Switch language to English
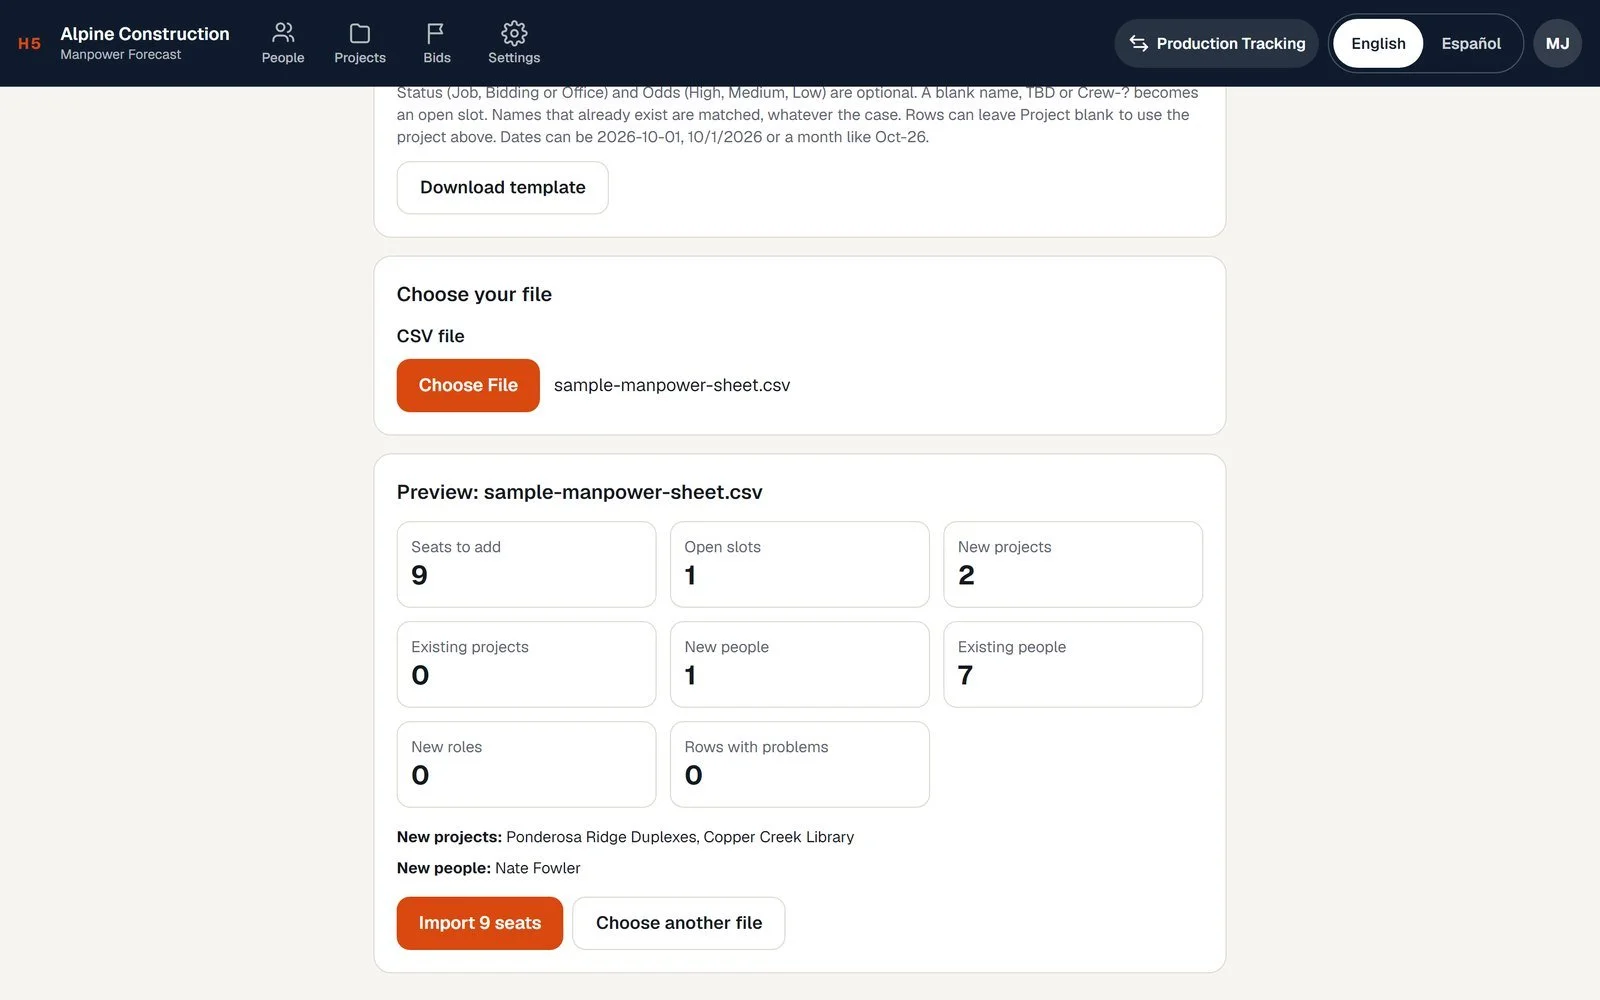Image resolution: width=1600 pixels, height=1000 pixels. click(x=1378, y=43)
